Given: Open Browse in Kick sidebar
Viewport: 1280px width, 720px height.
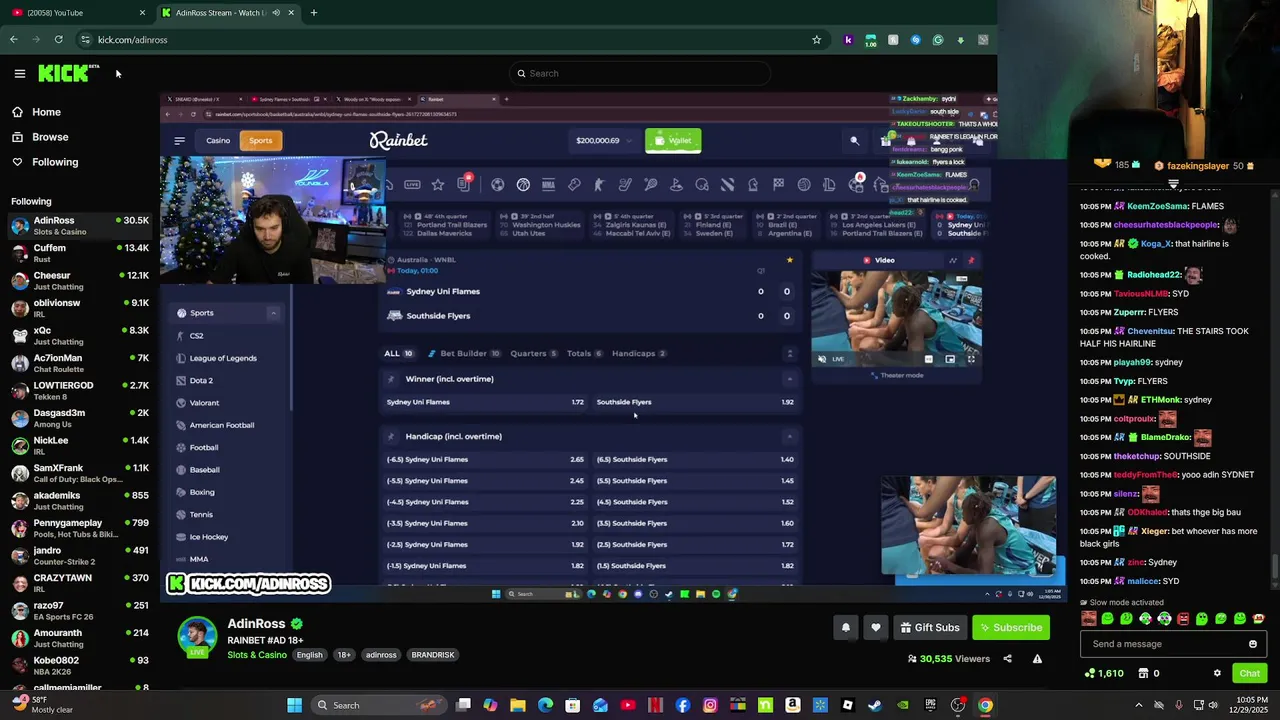Looking at the screenshot, I should pos(50,137).
